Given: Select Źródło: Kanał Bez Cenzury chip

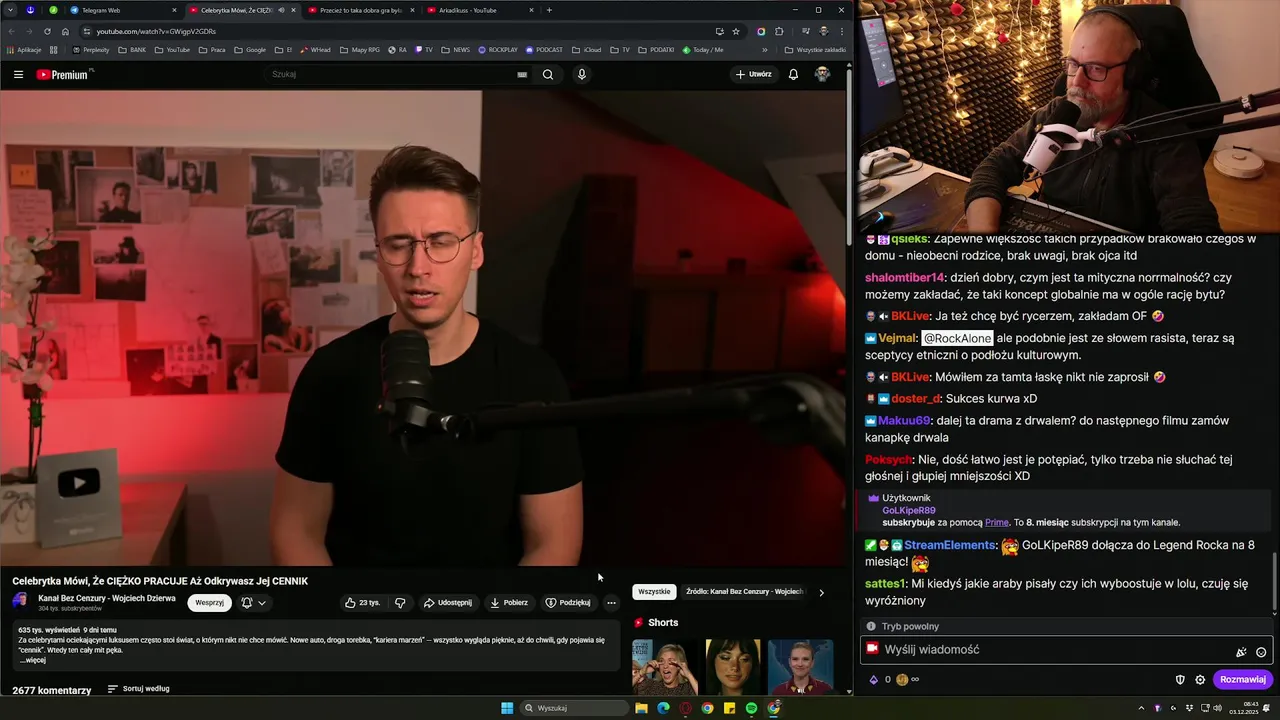Looking at the screenshot, I should [x=744, y=592].
